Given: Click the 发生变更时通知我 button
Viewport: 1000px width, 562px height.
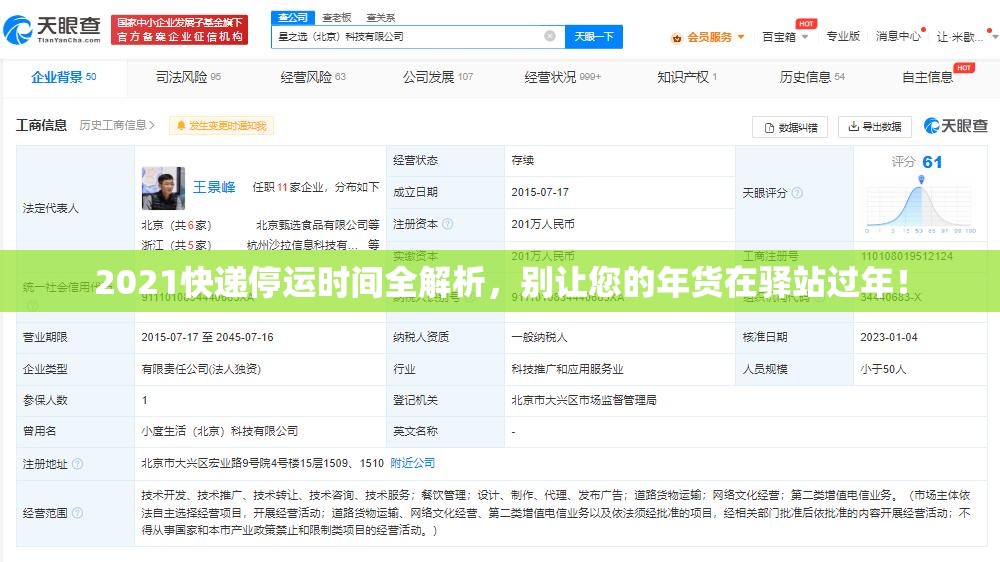Looking at the screenshot, I should (x=221, y=126).
